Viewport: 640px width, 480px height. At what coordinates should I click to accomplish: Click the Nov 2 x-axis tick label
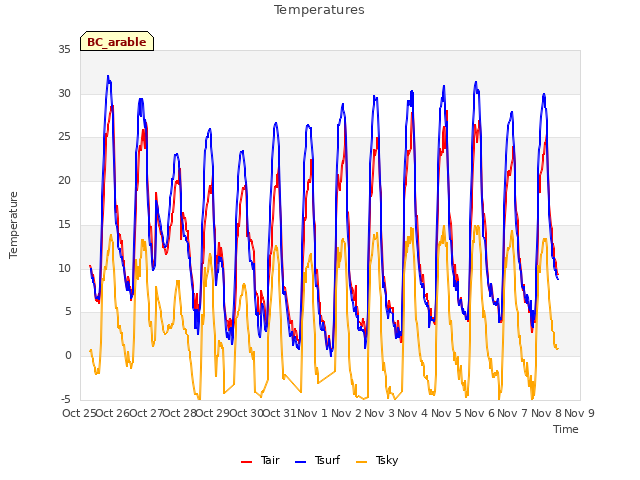tap(346, 413)
